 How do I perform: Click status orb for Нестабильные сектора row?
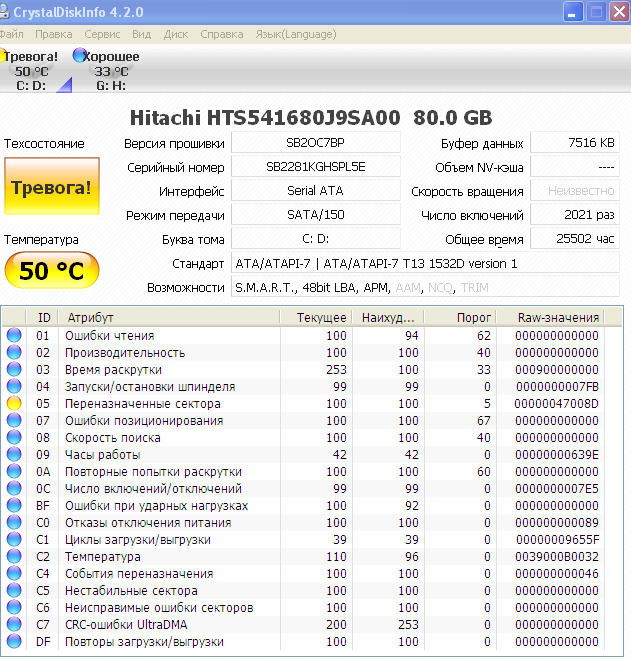pos(14,591)
